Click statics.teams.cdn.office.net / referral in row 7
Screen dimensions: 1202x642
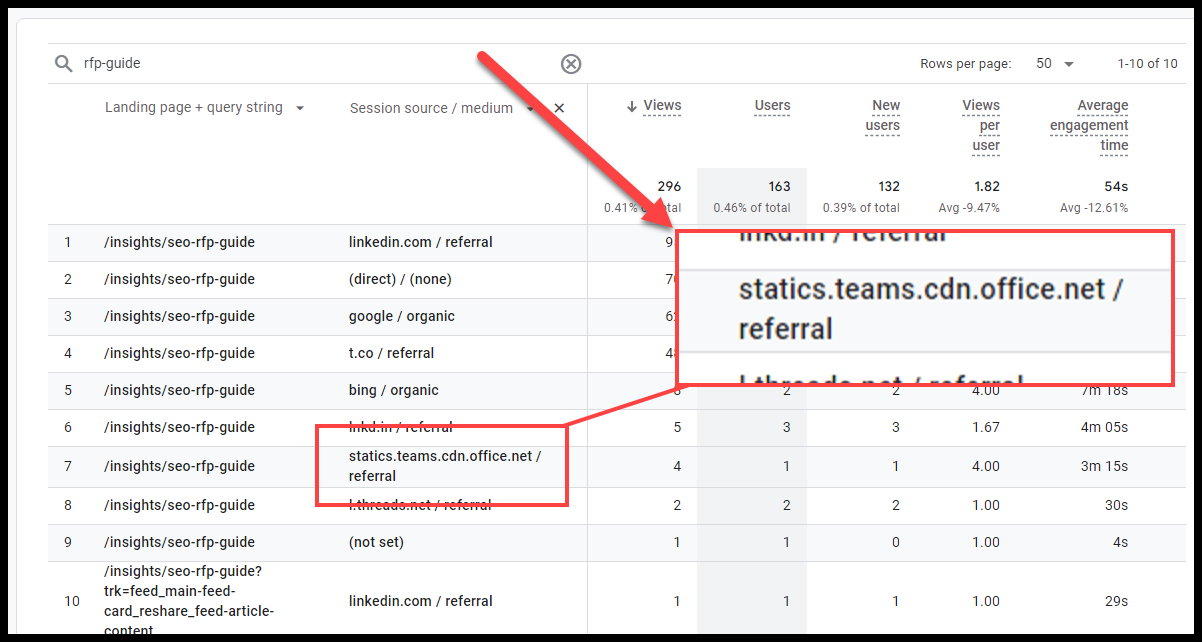(444, 466)
